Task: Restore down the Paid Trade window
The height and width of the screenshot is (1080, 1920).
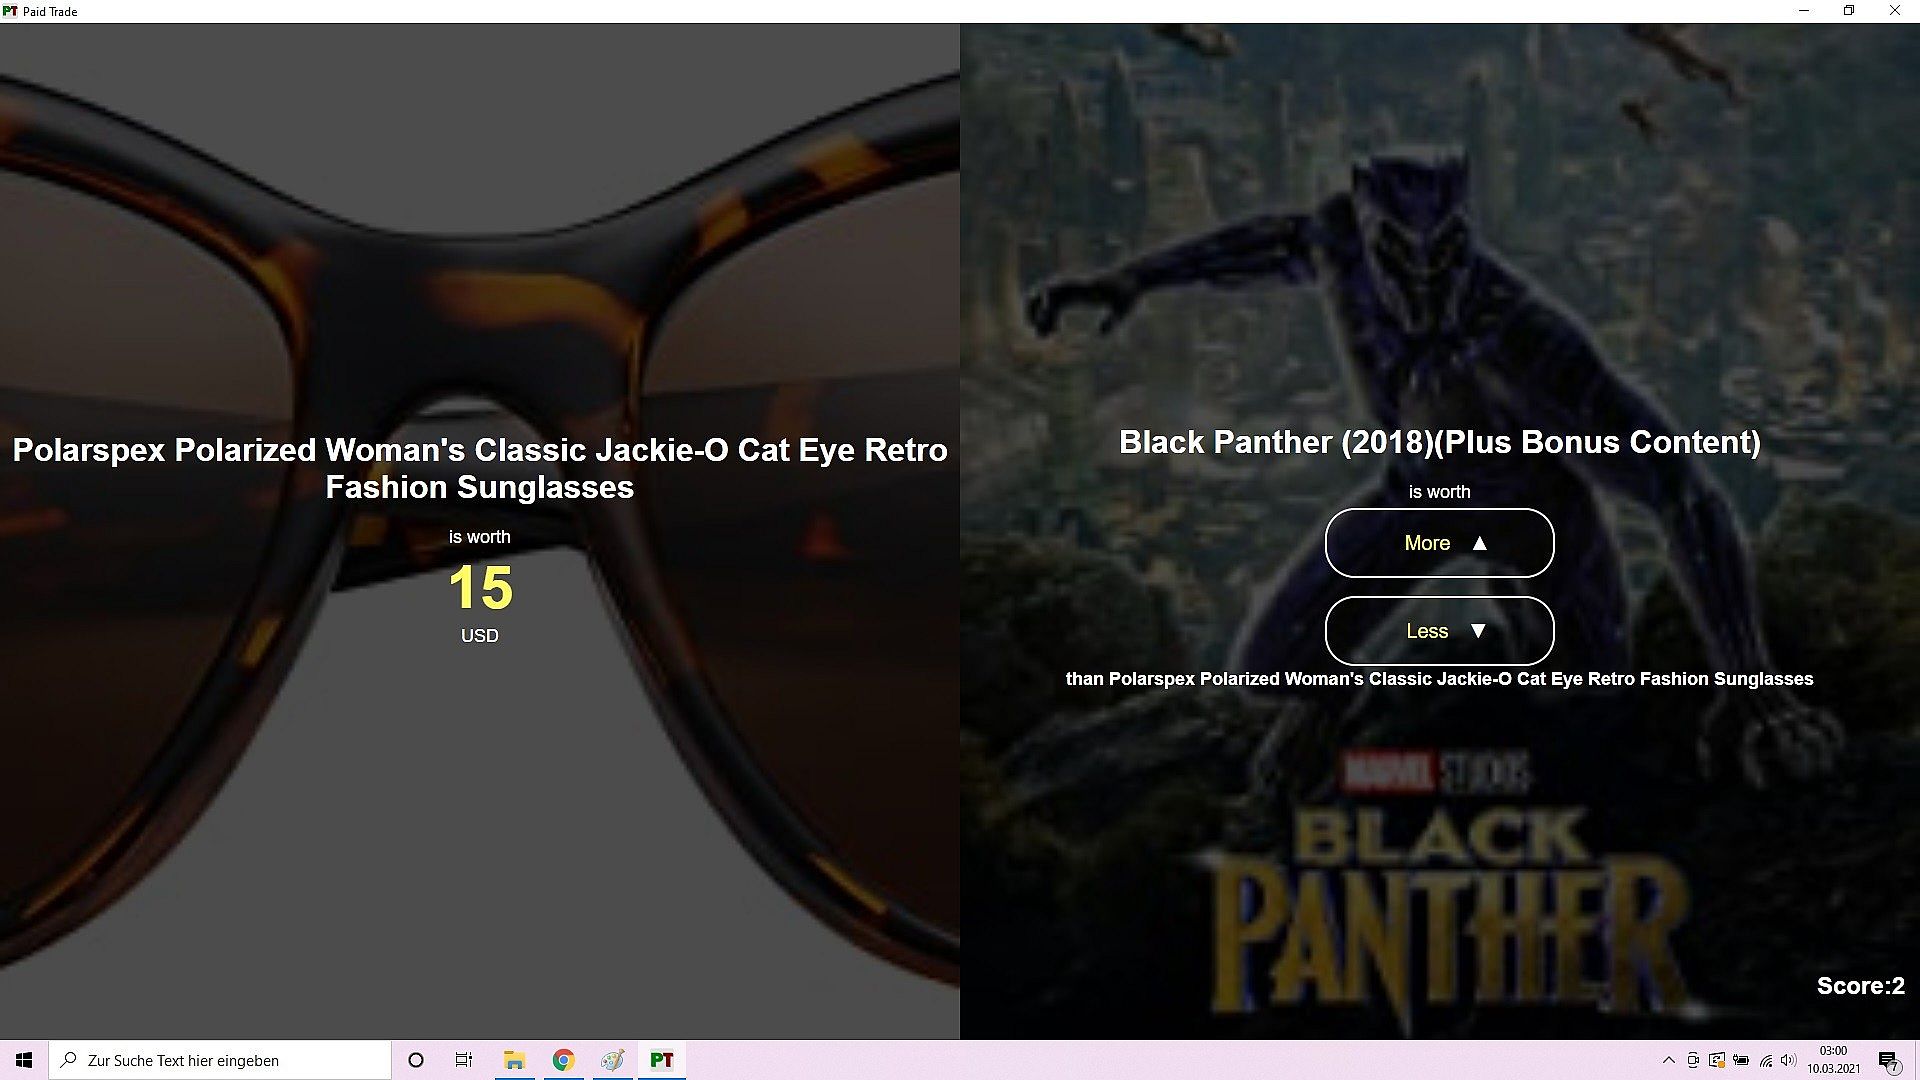Action: (1849, 11)
